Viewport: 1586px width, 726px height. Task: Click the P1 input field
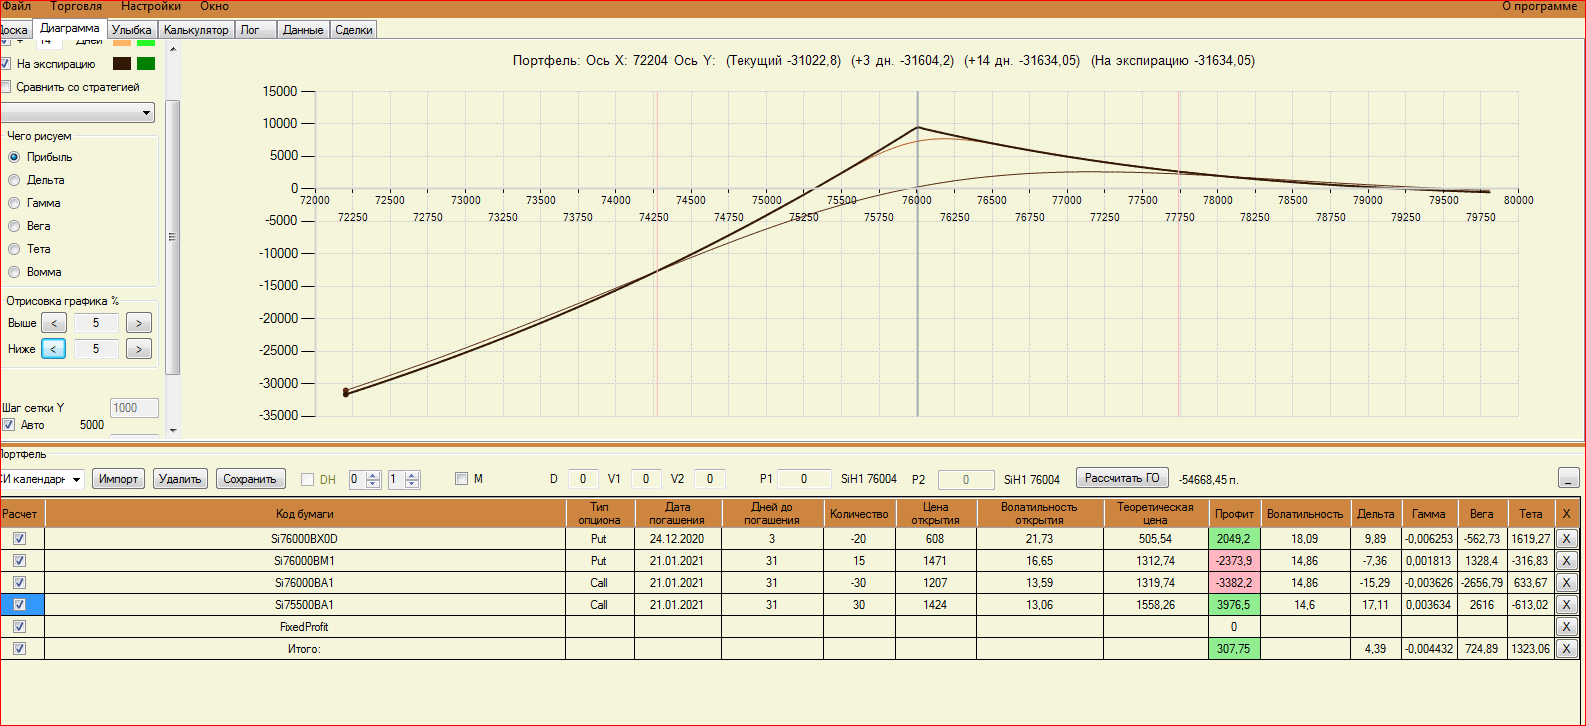pos(804,479)
